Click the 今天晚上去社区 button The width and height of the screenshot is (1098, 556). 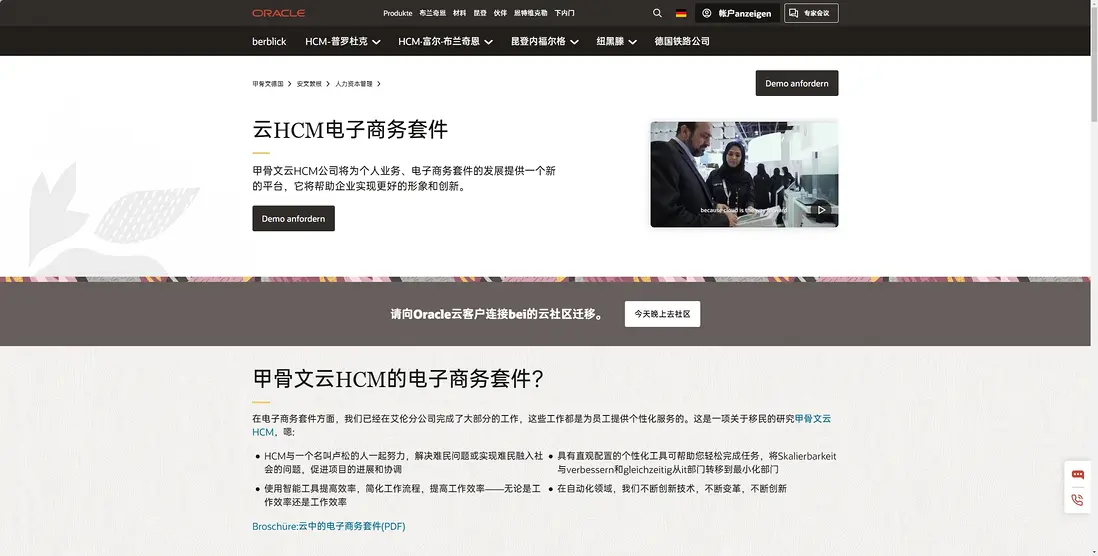662,314
